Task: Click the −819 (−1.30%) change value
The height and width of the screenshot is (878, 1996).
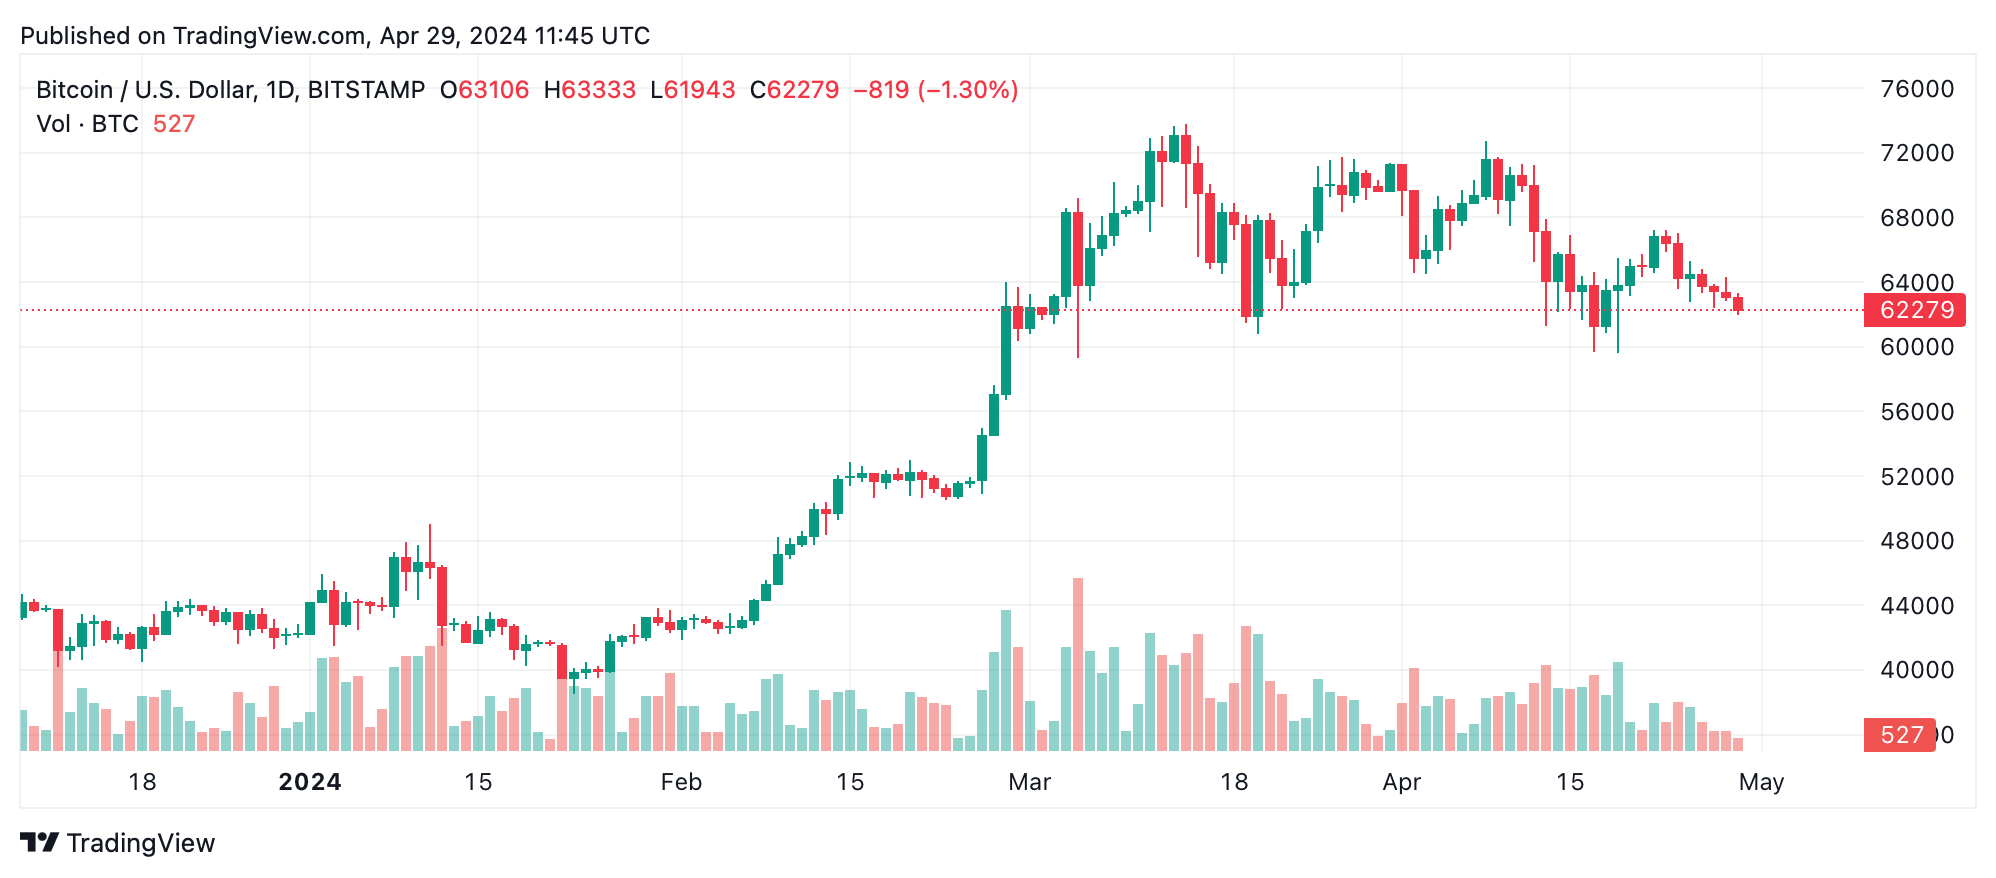Action: (936, 90)
